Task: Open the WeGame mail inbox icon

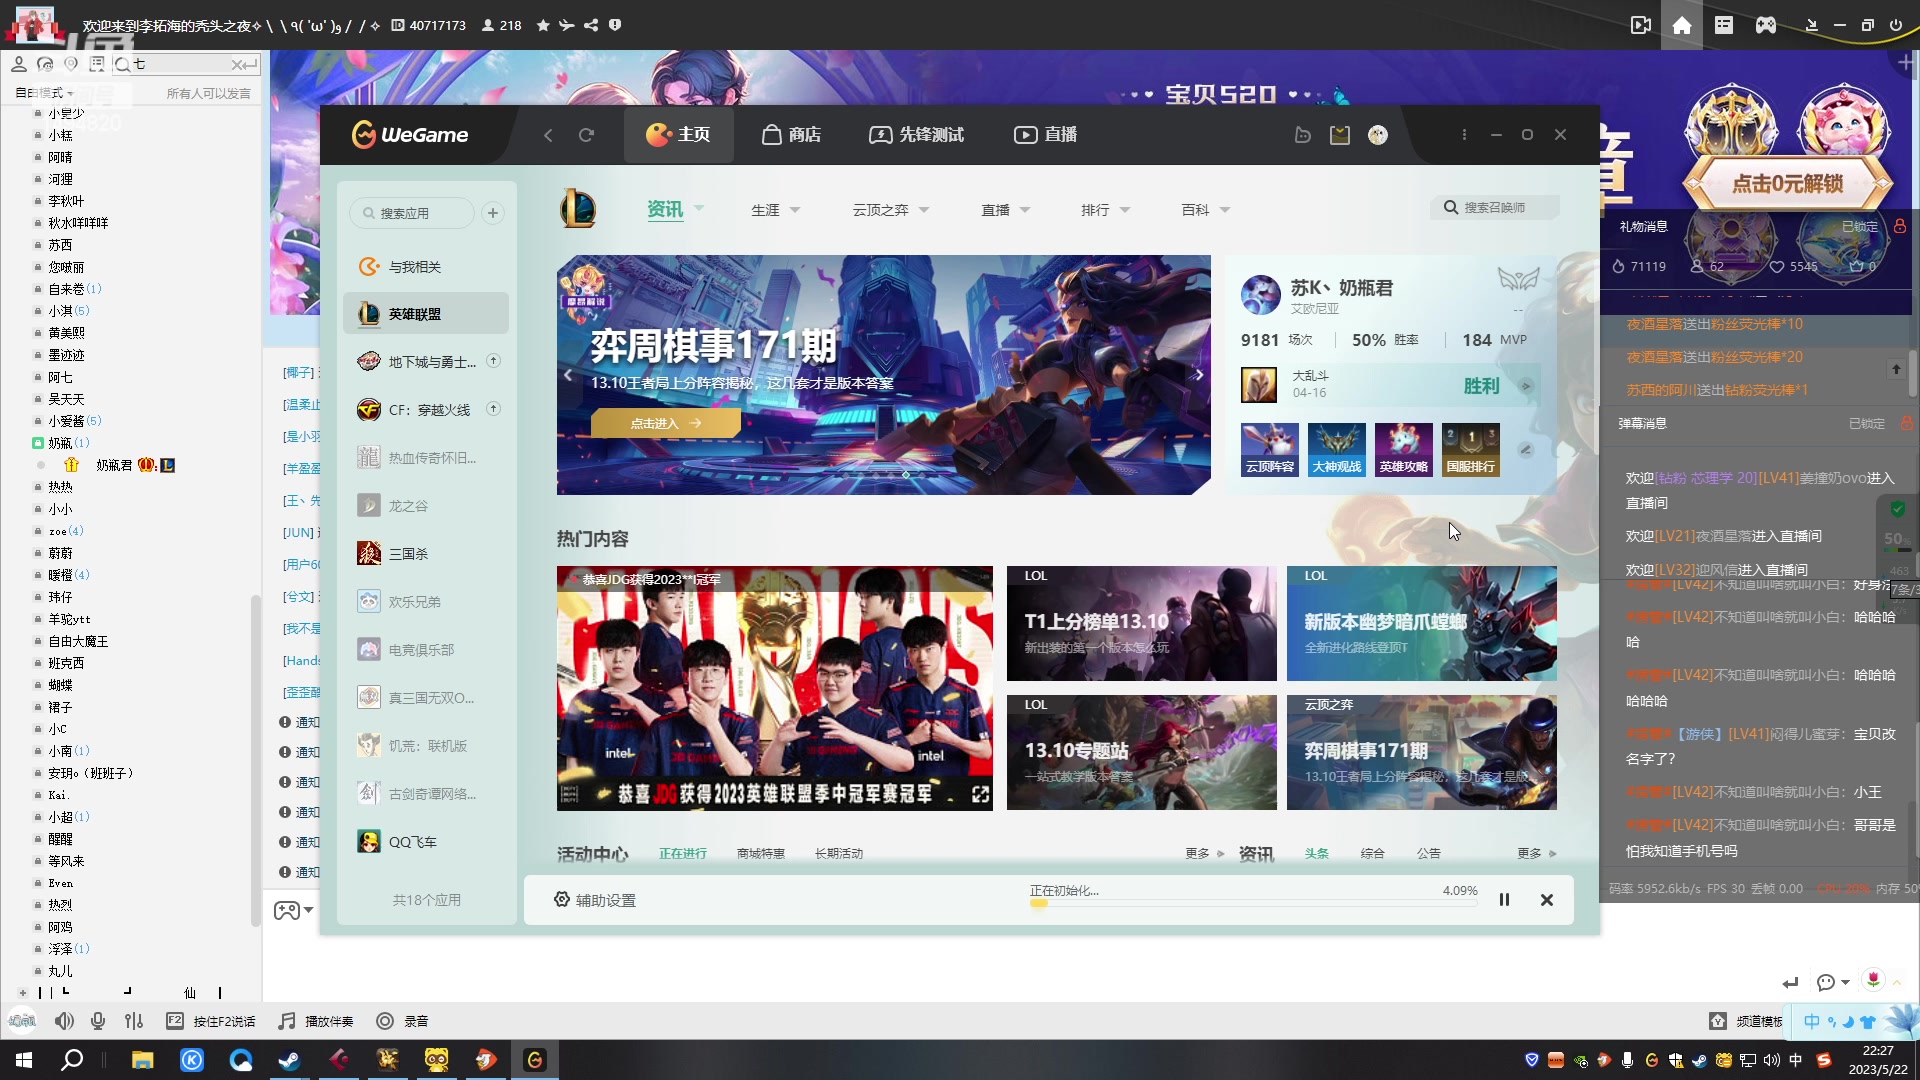Action: (1340, 135)
